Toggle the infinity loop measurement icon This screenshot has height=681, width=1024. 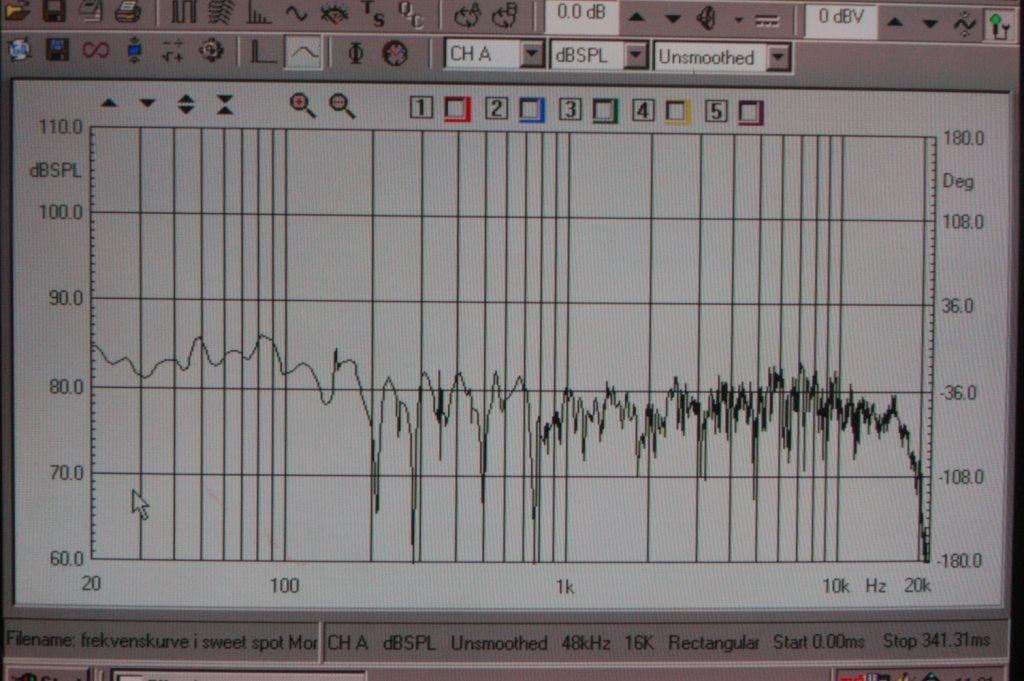click(95, 50)
